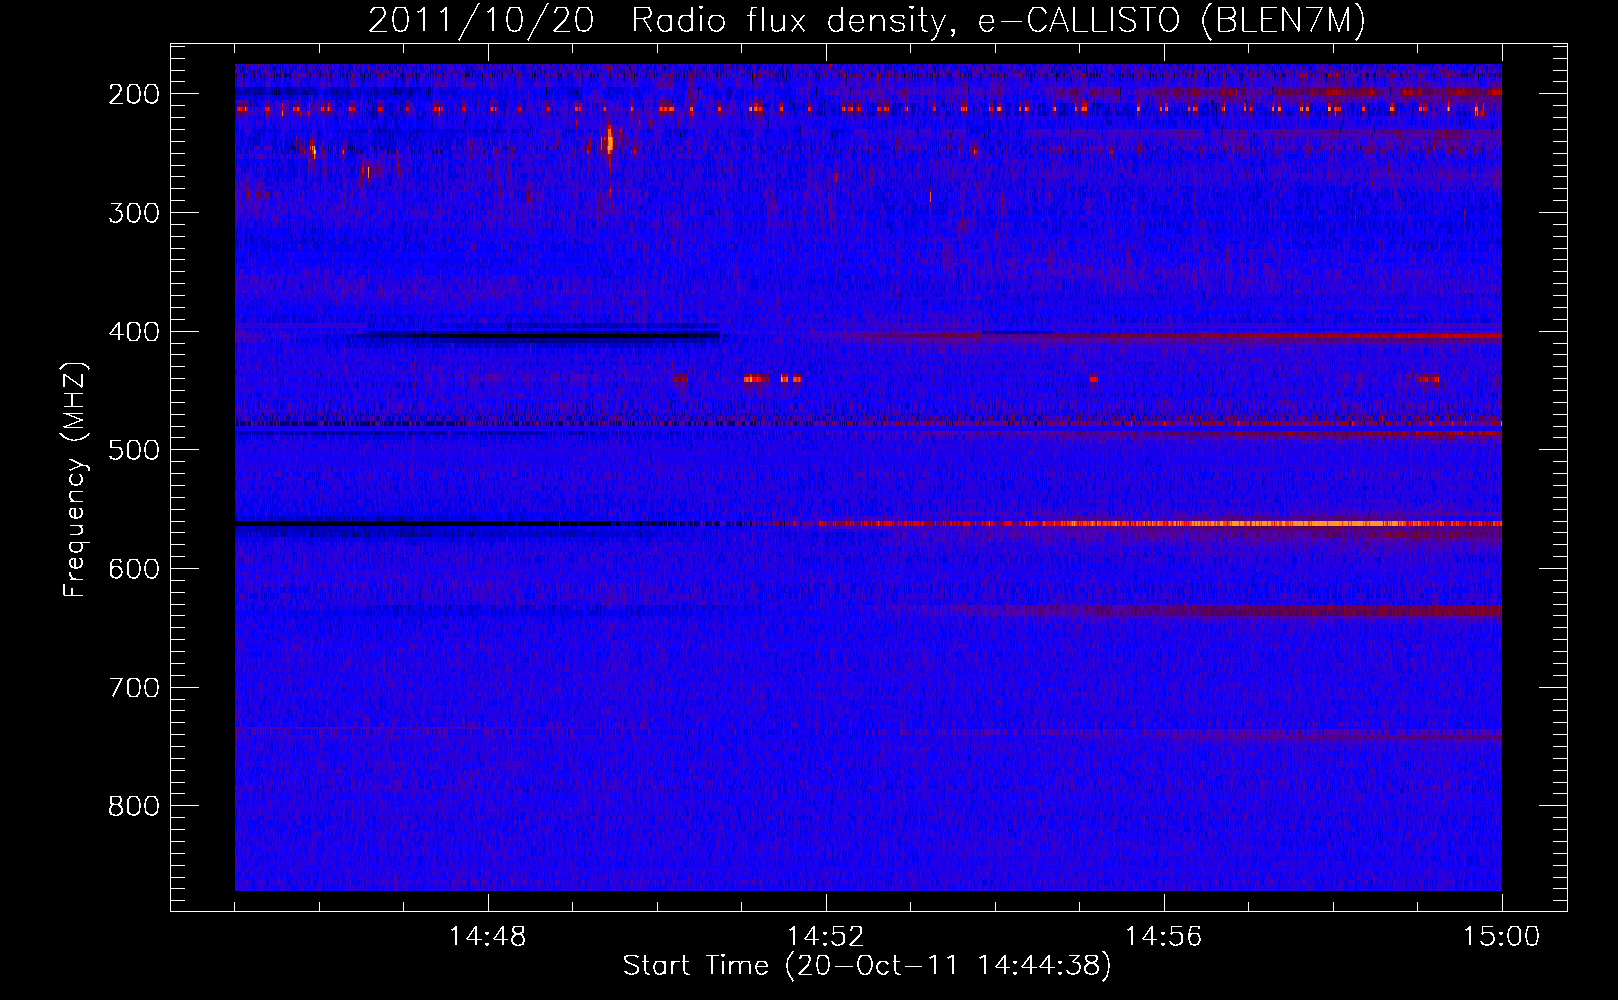The image size is (1618, 1000).
Task: Select the 400 frequency tick label
Action: (x=134, y=332)
